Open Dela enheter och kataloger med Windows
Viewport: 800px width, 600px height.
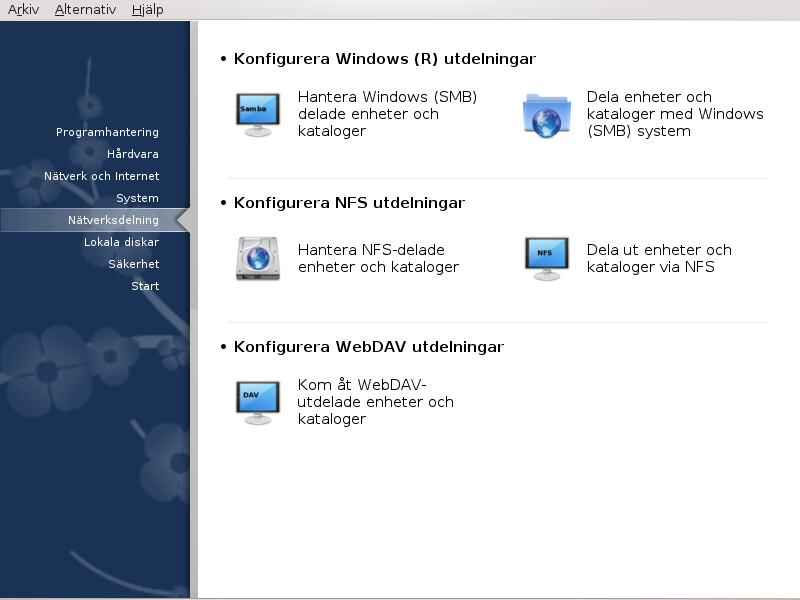tap(675, 114)
